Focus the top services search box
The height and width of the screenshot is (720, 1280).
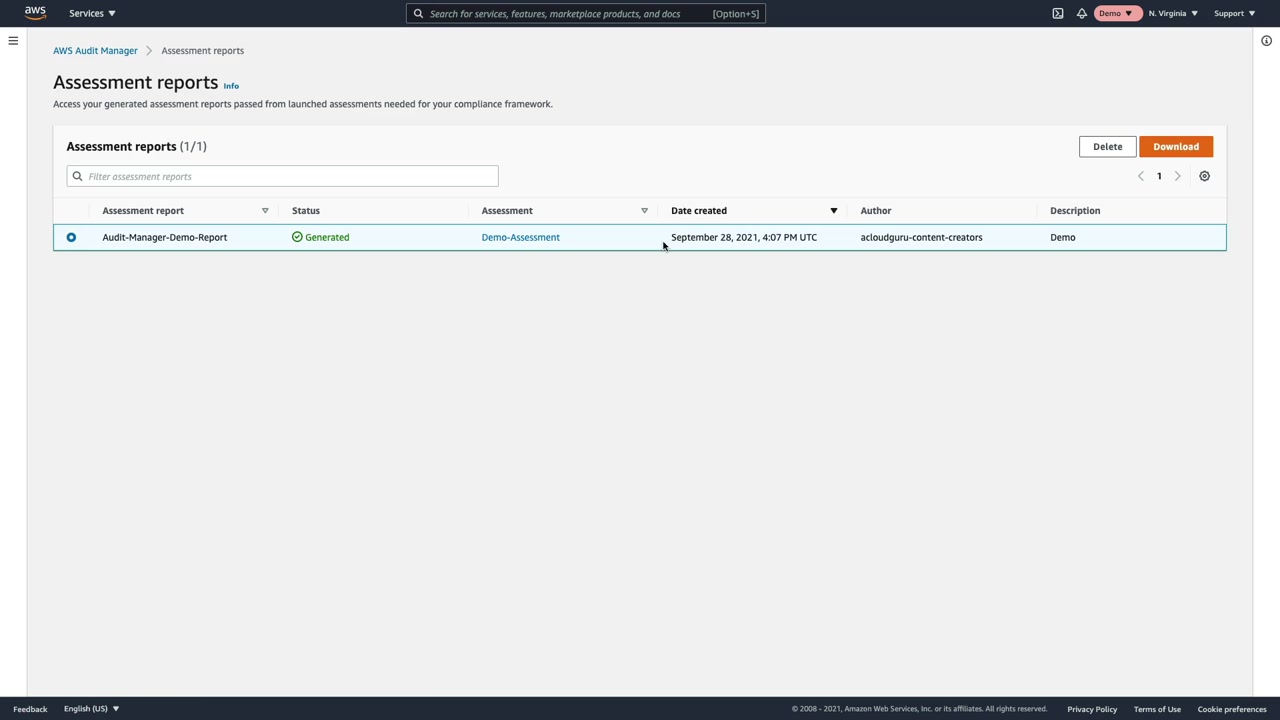(x=586, y=14)
